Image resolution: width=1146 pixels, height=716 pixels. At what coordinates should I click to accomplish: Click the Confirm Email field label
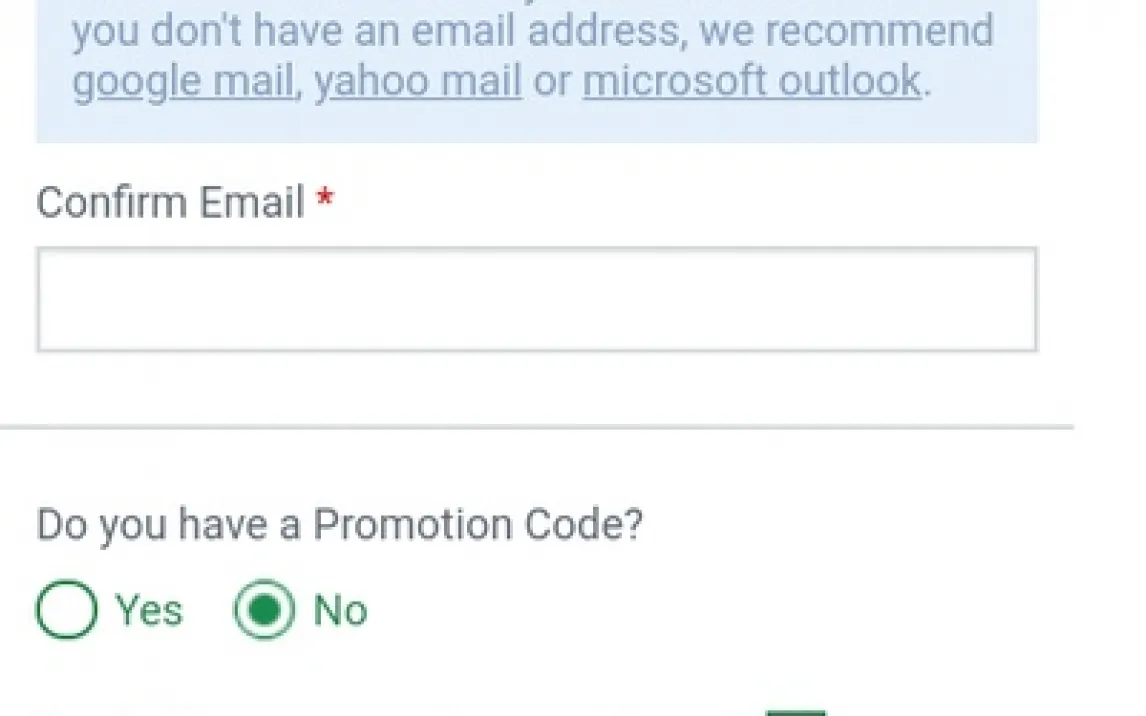click(170, 203)
